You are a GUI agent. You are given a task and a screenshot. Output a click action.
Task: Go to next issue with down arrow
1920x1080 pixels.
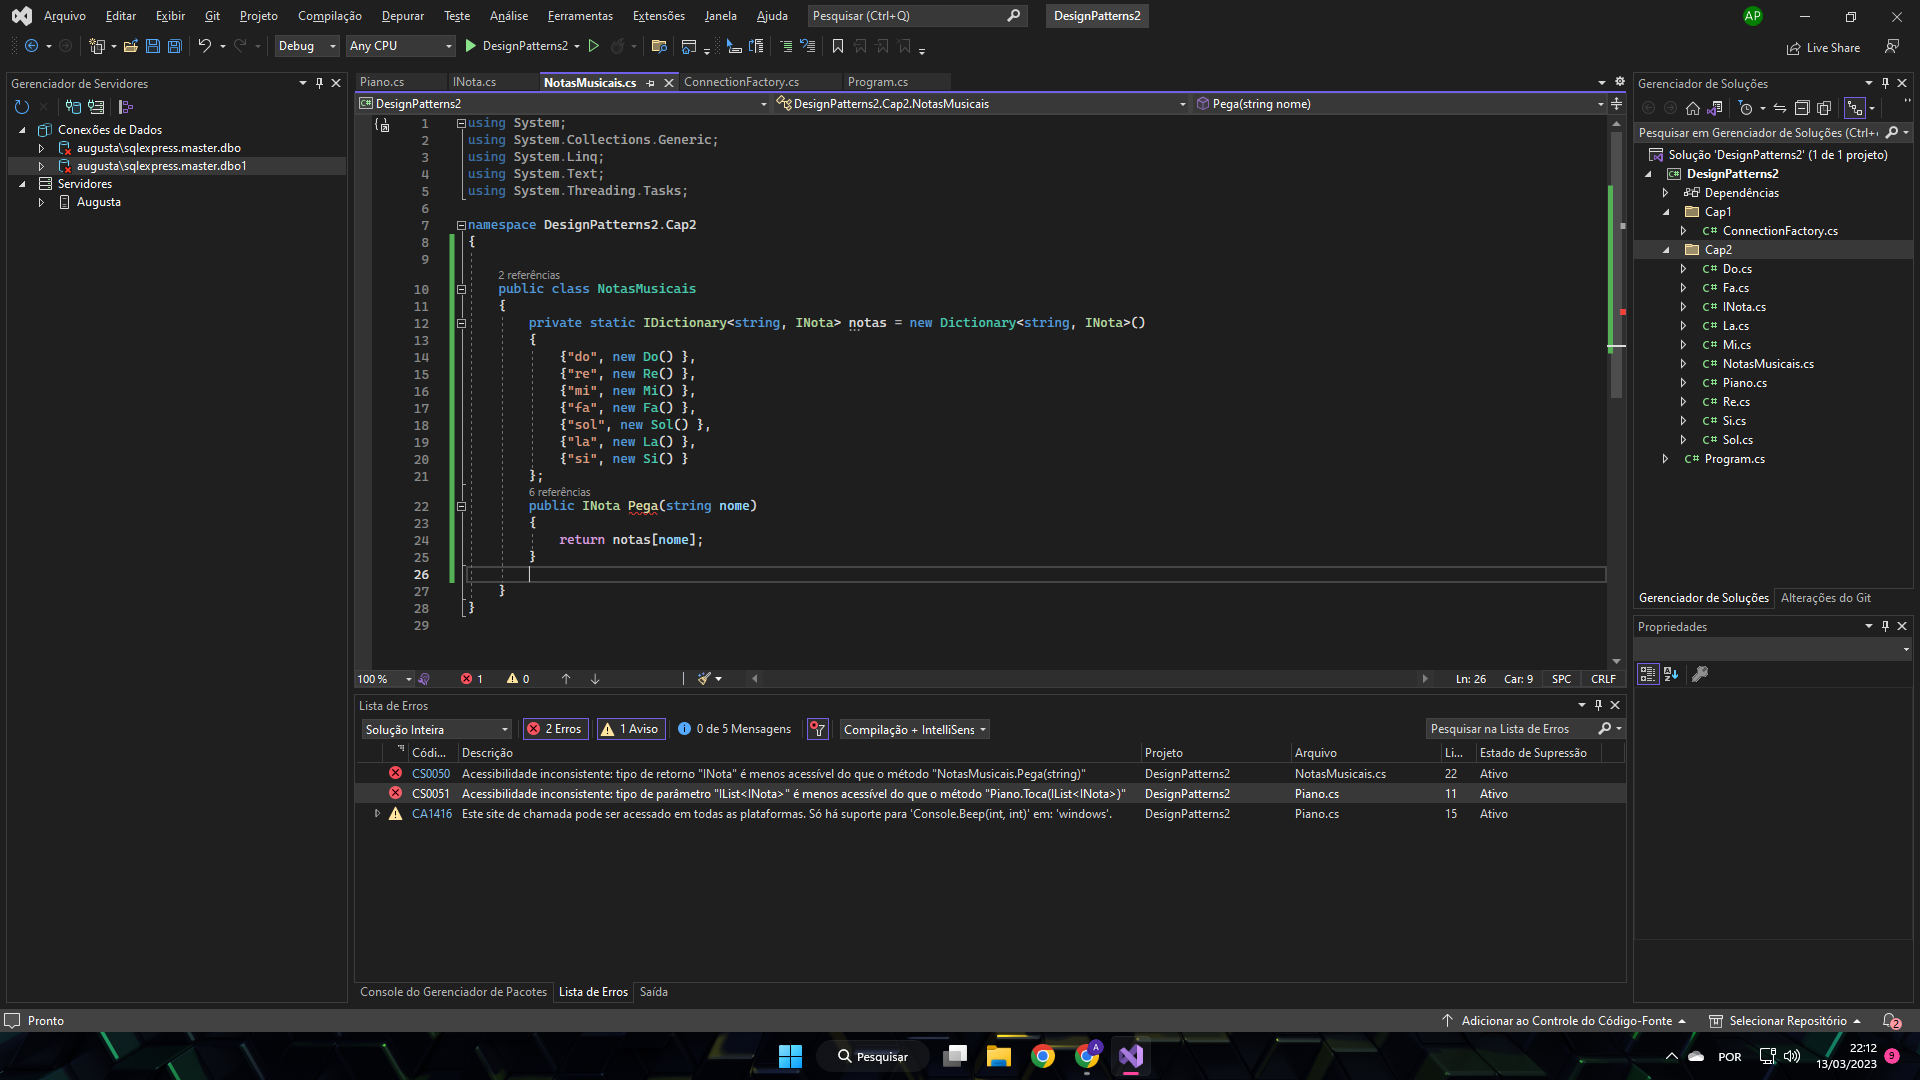(595, 679)
